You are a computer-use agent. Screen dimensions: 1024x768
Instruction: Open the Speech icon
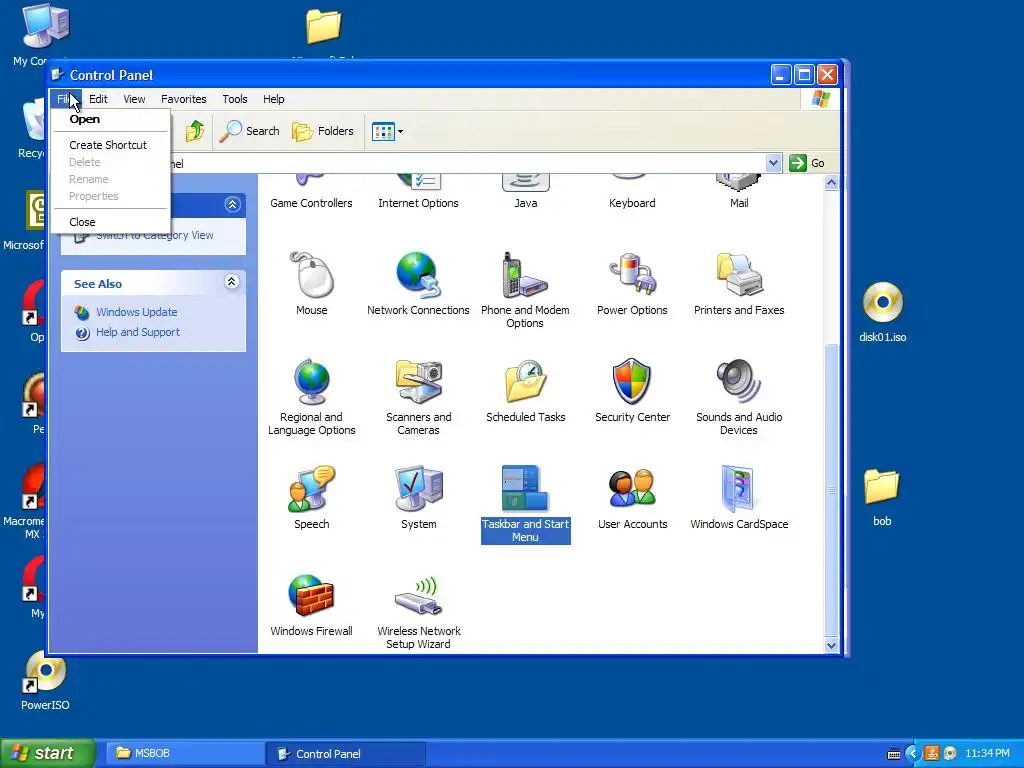pyautogui.click(x=312, y=489)
